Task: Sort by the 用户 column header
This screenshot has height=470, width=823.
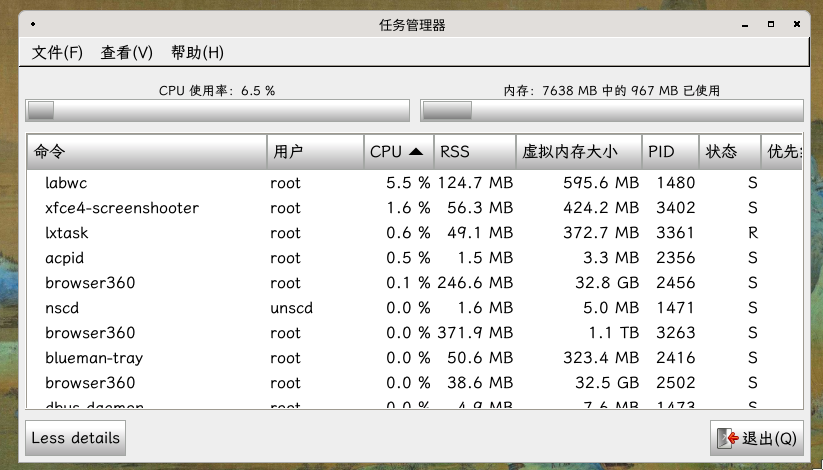Action: click(315, 152)
